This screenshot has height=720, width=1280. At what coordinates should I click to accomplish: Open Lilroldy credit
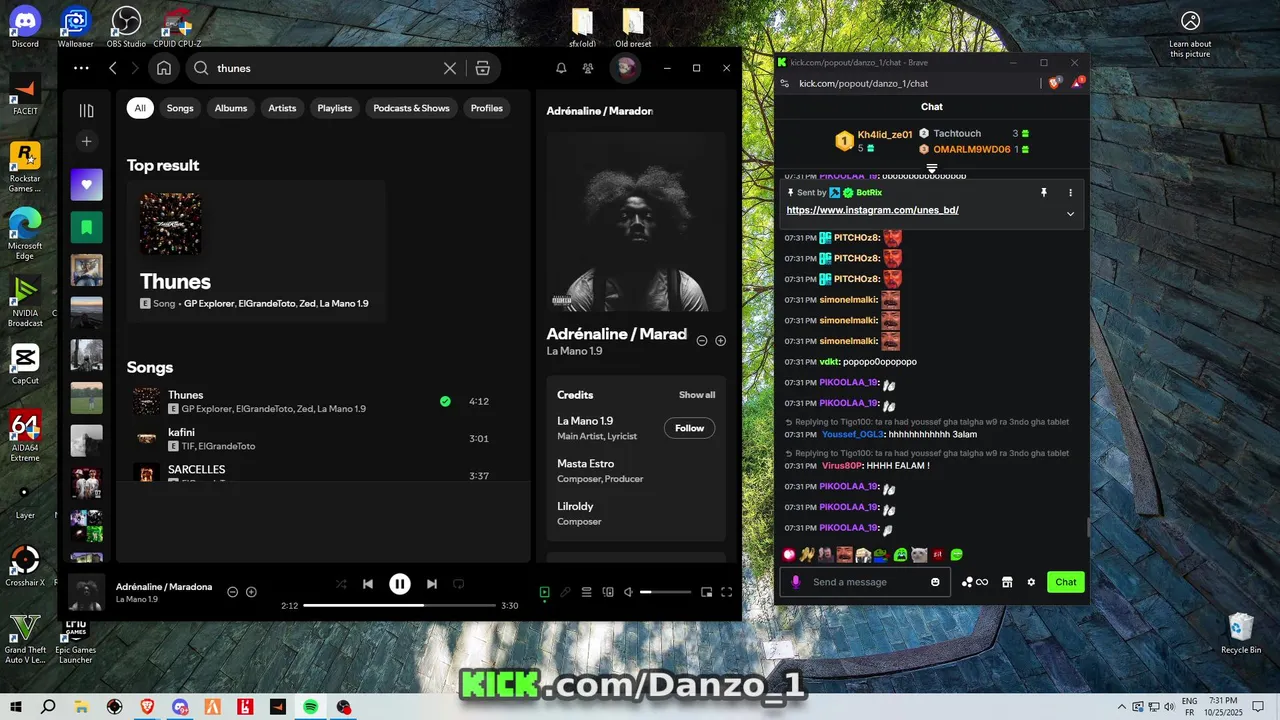[575, 507]
